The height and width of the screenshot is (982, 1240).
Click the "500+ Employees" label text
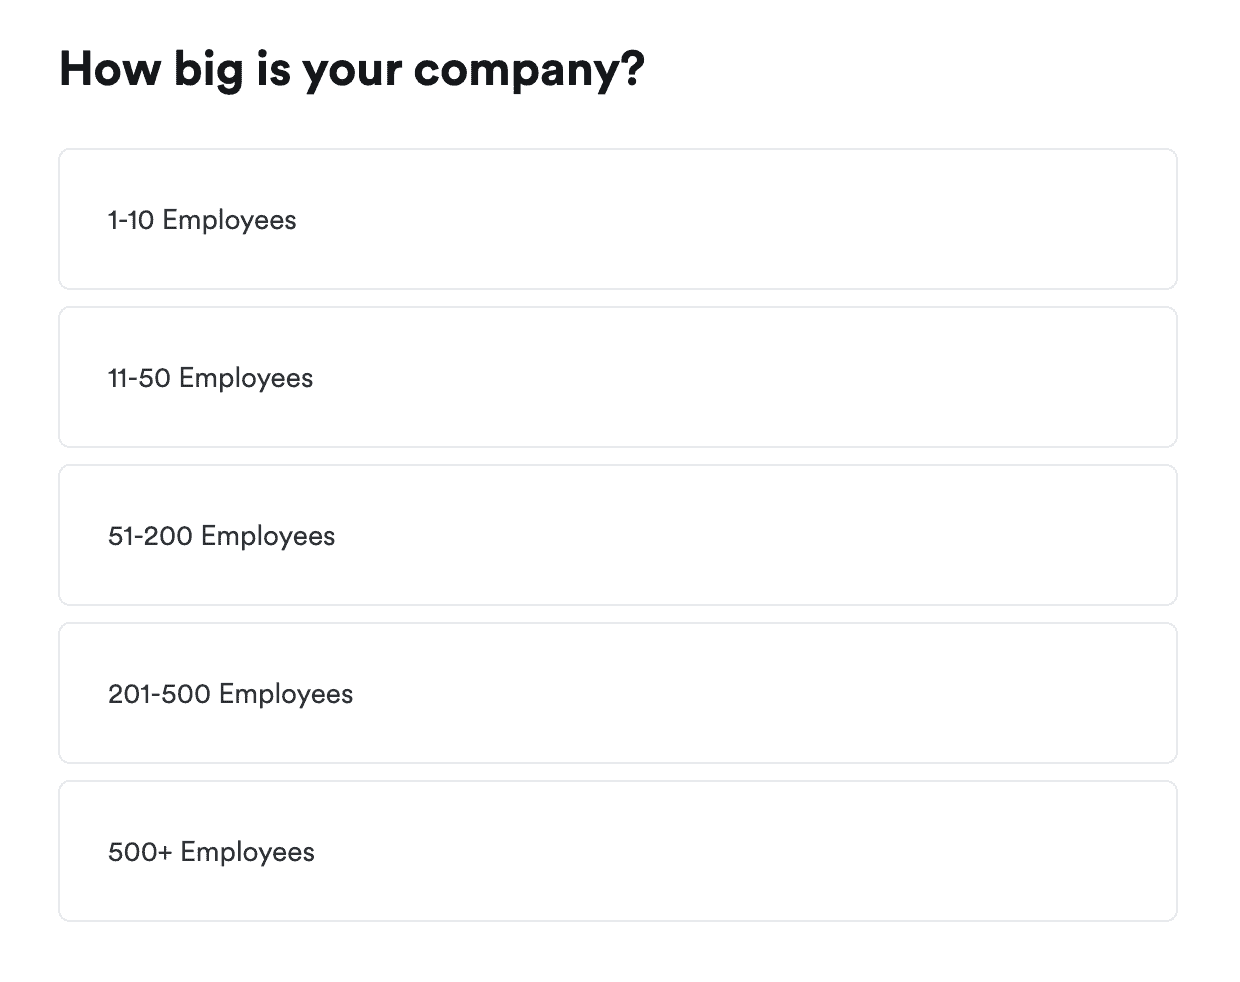[211, 852]
